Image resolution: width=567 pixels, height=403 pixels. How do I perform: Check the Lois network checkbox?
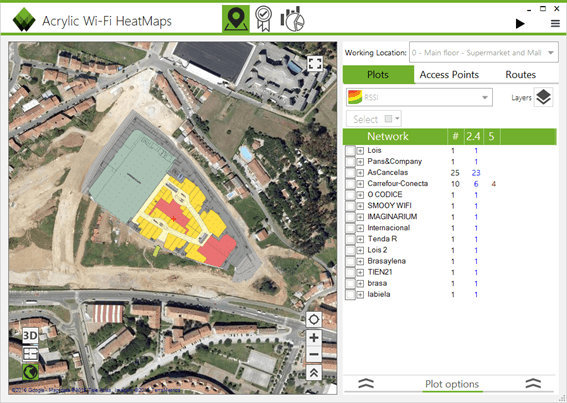[350, 150]
